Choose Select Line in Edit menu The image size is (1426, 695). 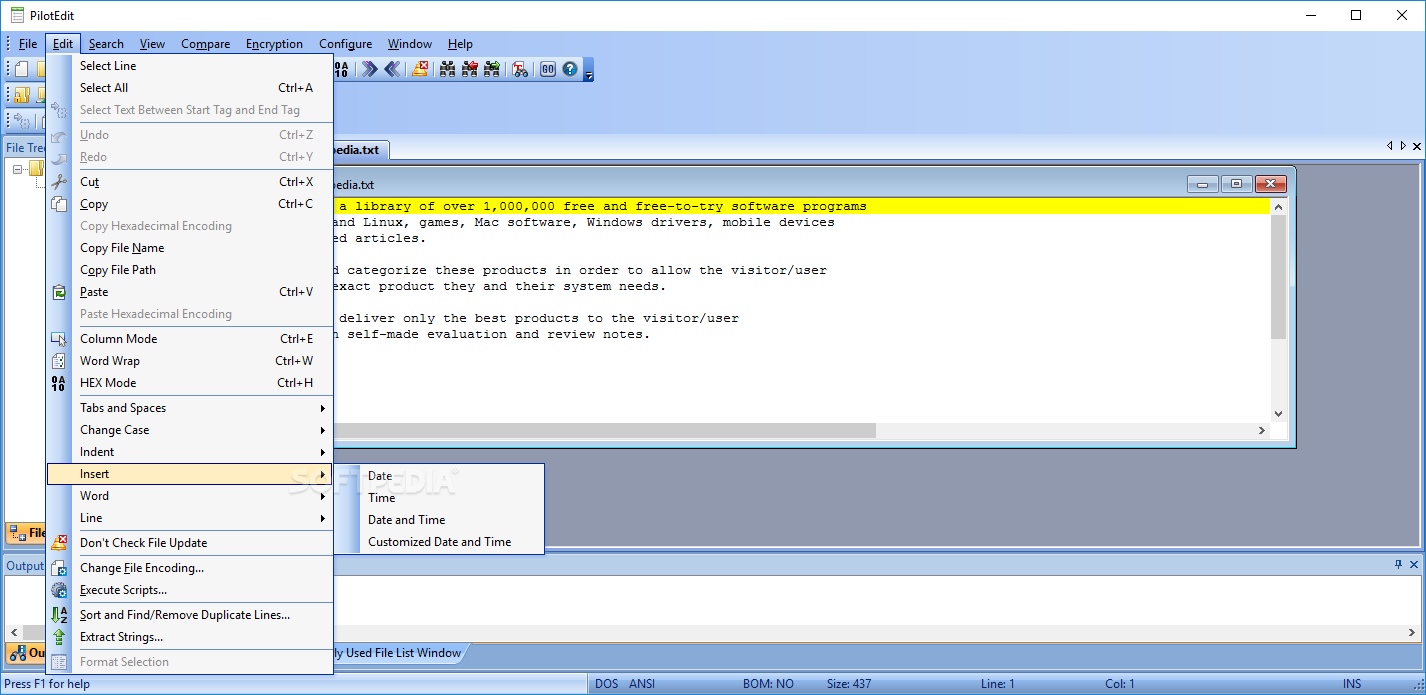click(x=190, y=66)
